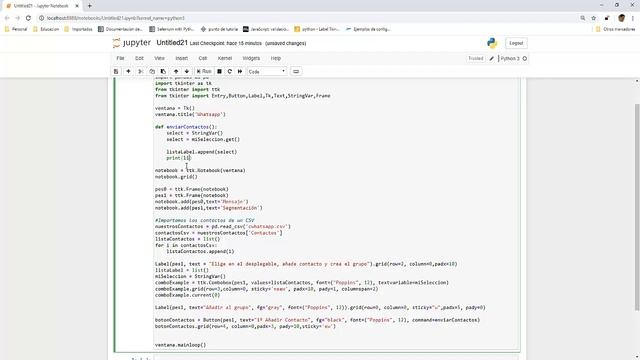Open the Selenium with Python bookmark
This screenshot has height=360, width=640.
[171, 29]
